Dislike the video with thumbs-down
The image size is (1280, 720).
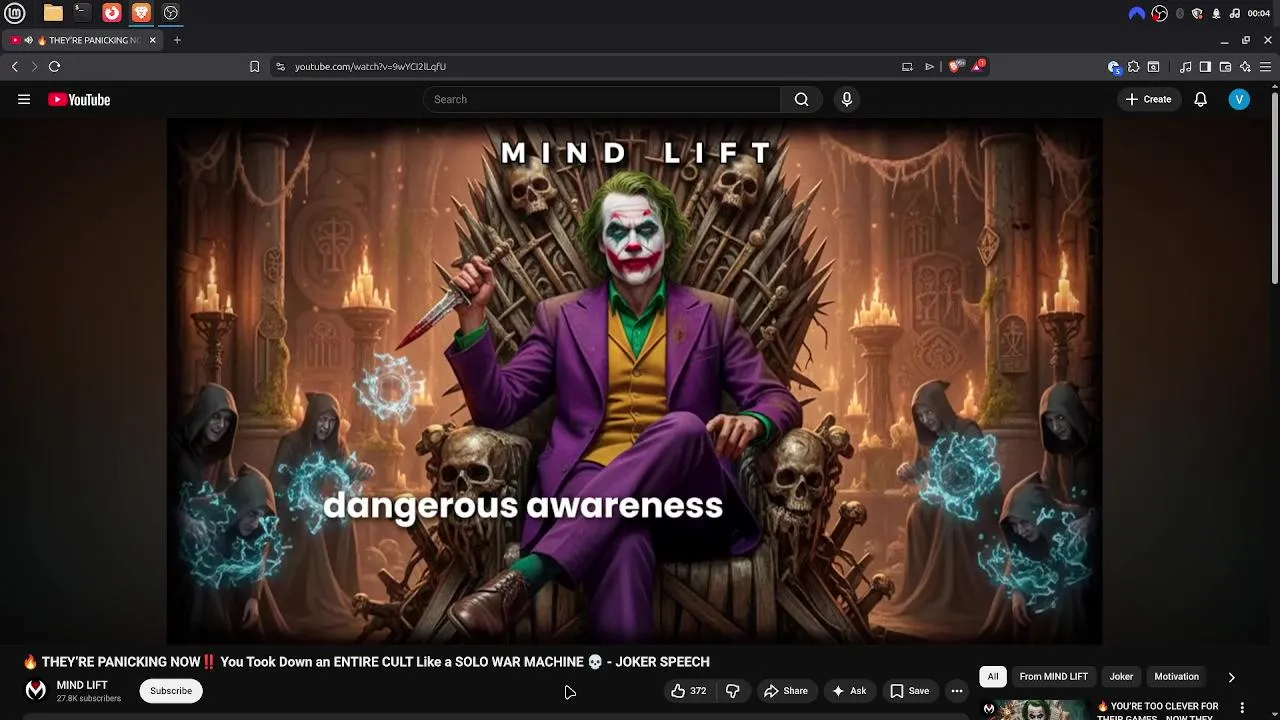click(732, 691)
